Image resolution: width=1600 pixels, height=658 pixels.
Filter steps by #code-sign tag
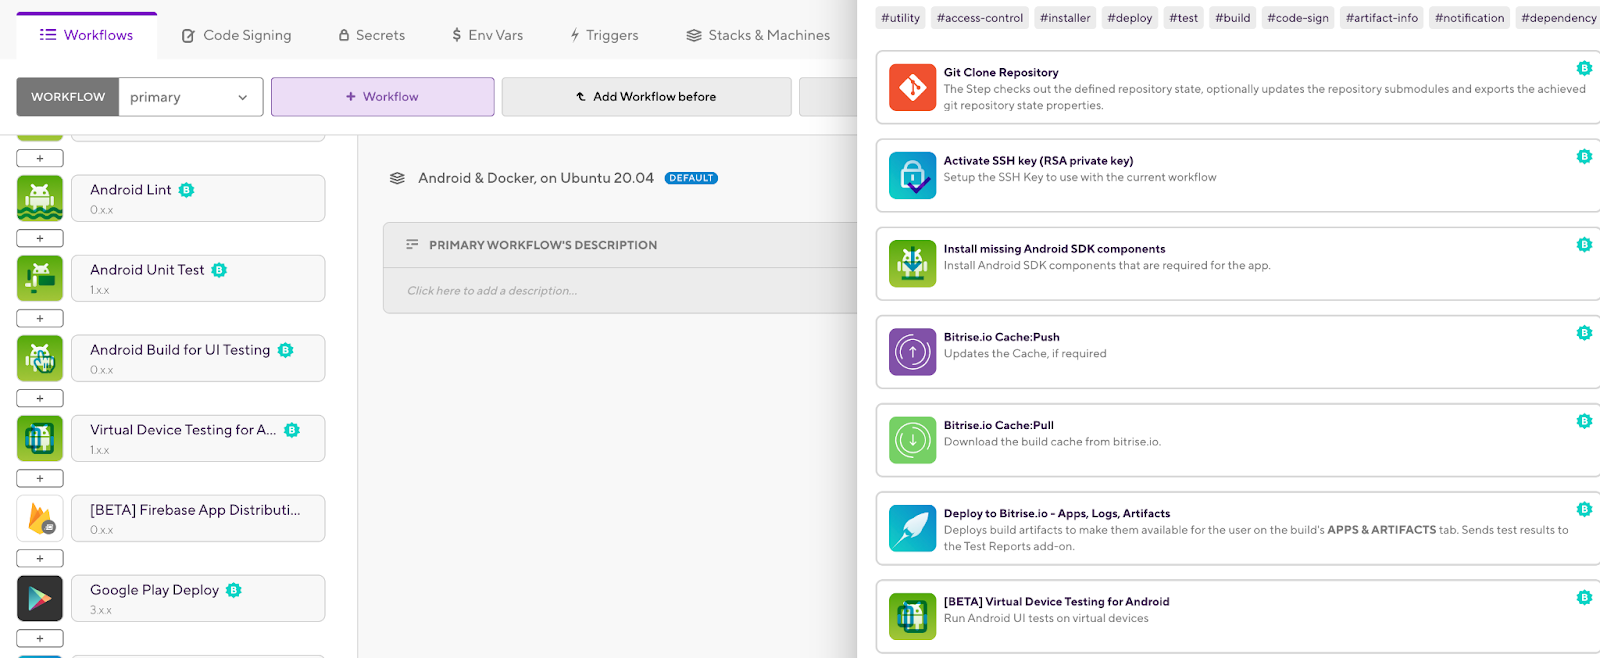click(x=1298, y=18)
